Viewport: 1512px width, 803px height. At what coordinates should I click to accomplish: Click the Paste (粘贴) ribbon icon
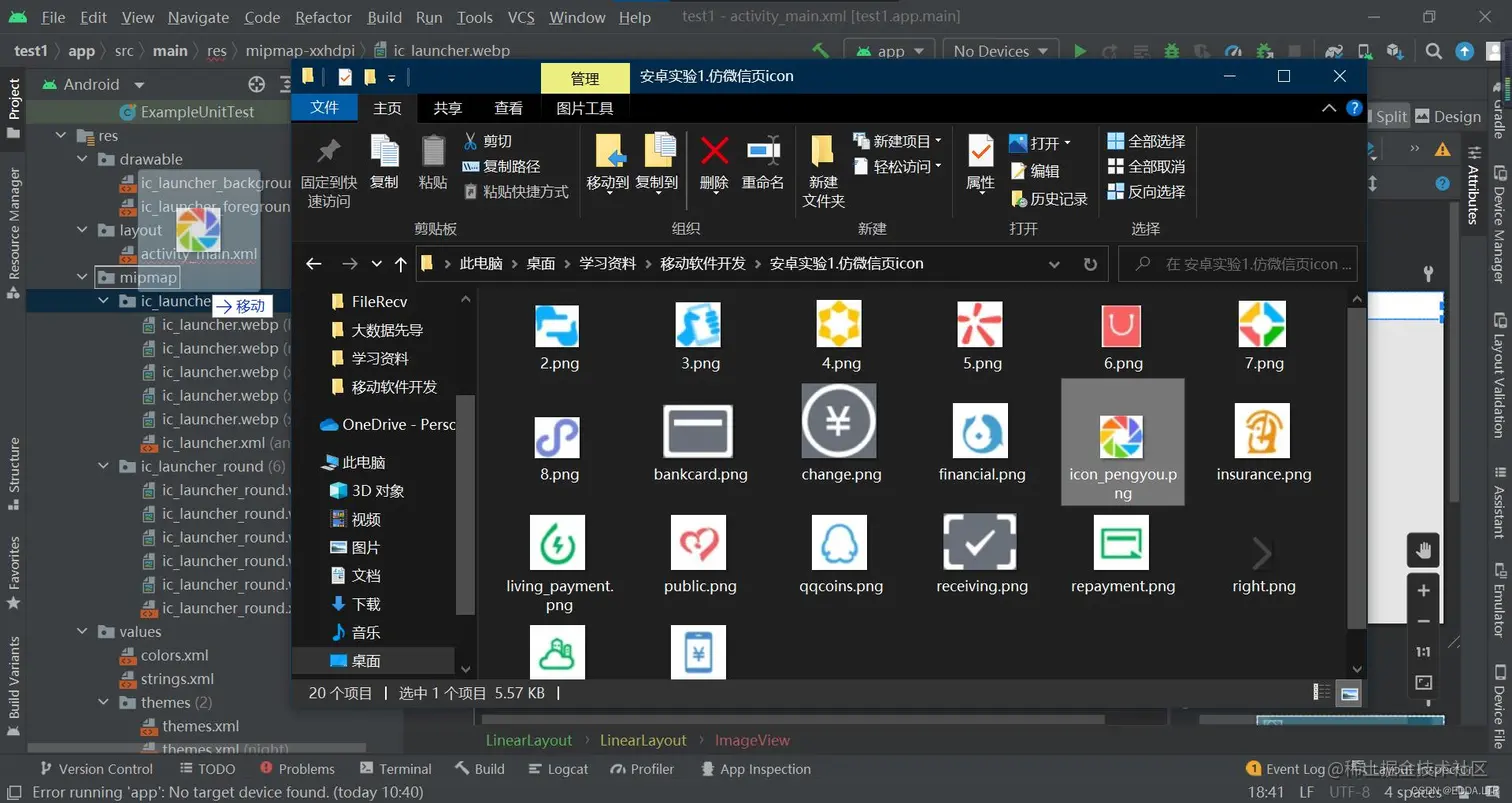(433, 151)
